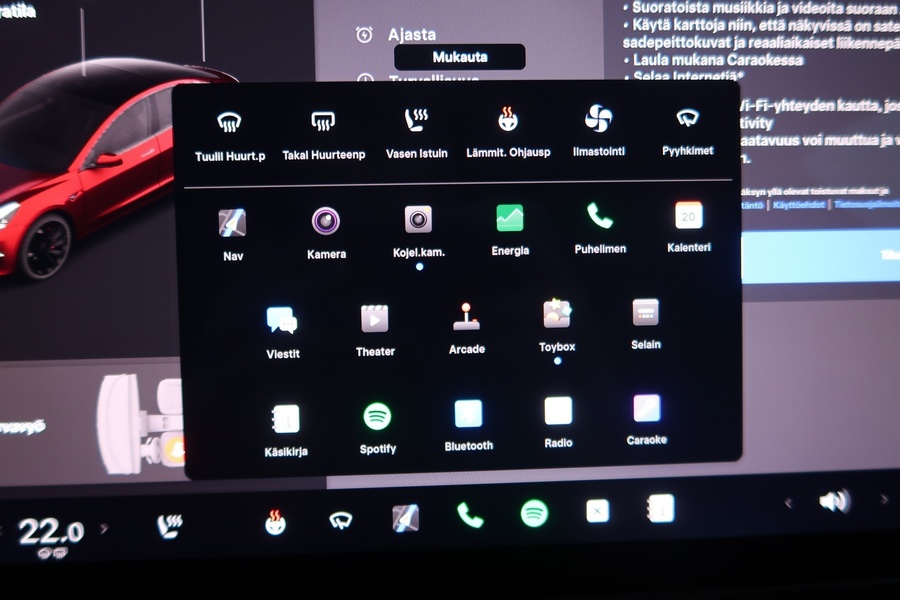The image size is (900, 600).
Task: Open Bluetooth settings from the launcher
Action: click(x=468, y=414)
